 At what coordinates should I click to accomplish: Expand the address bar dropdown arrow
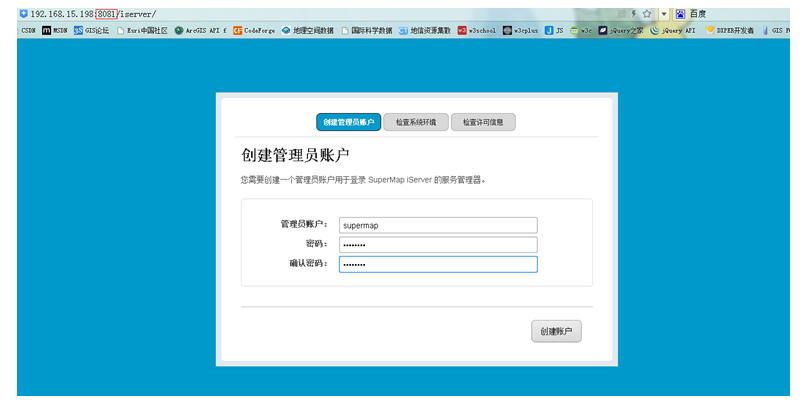663,14
